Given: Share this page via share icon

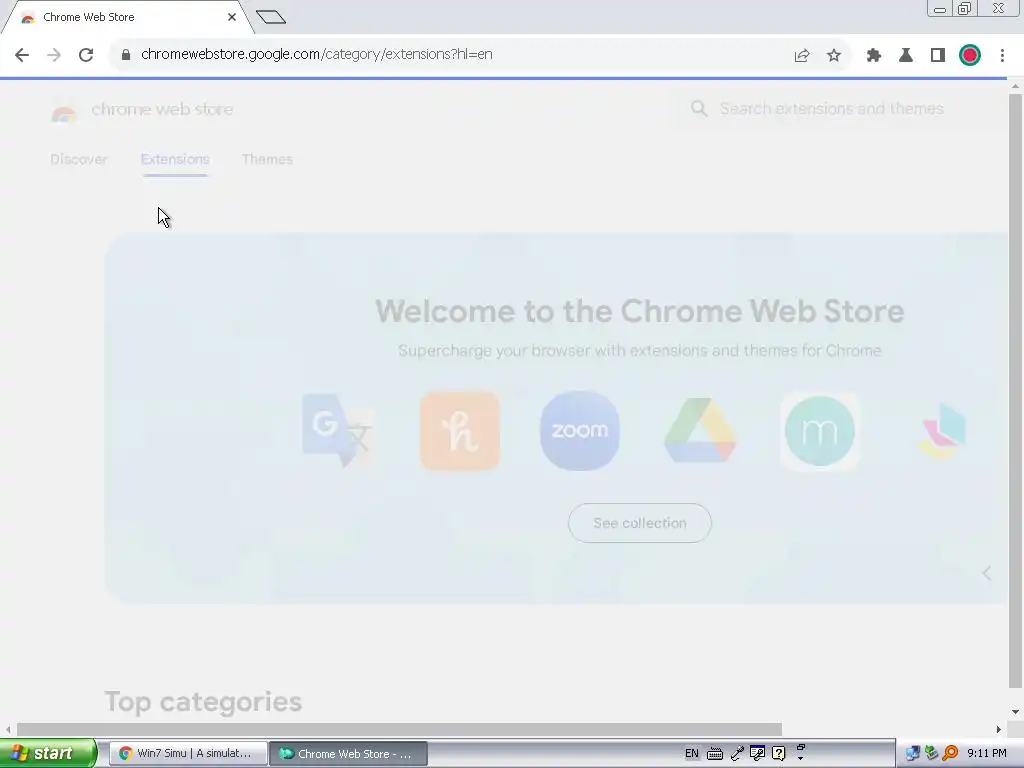Looking at the screenshot, I should [802, 55].
